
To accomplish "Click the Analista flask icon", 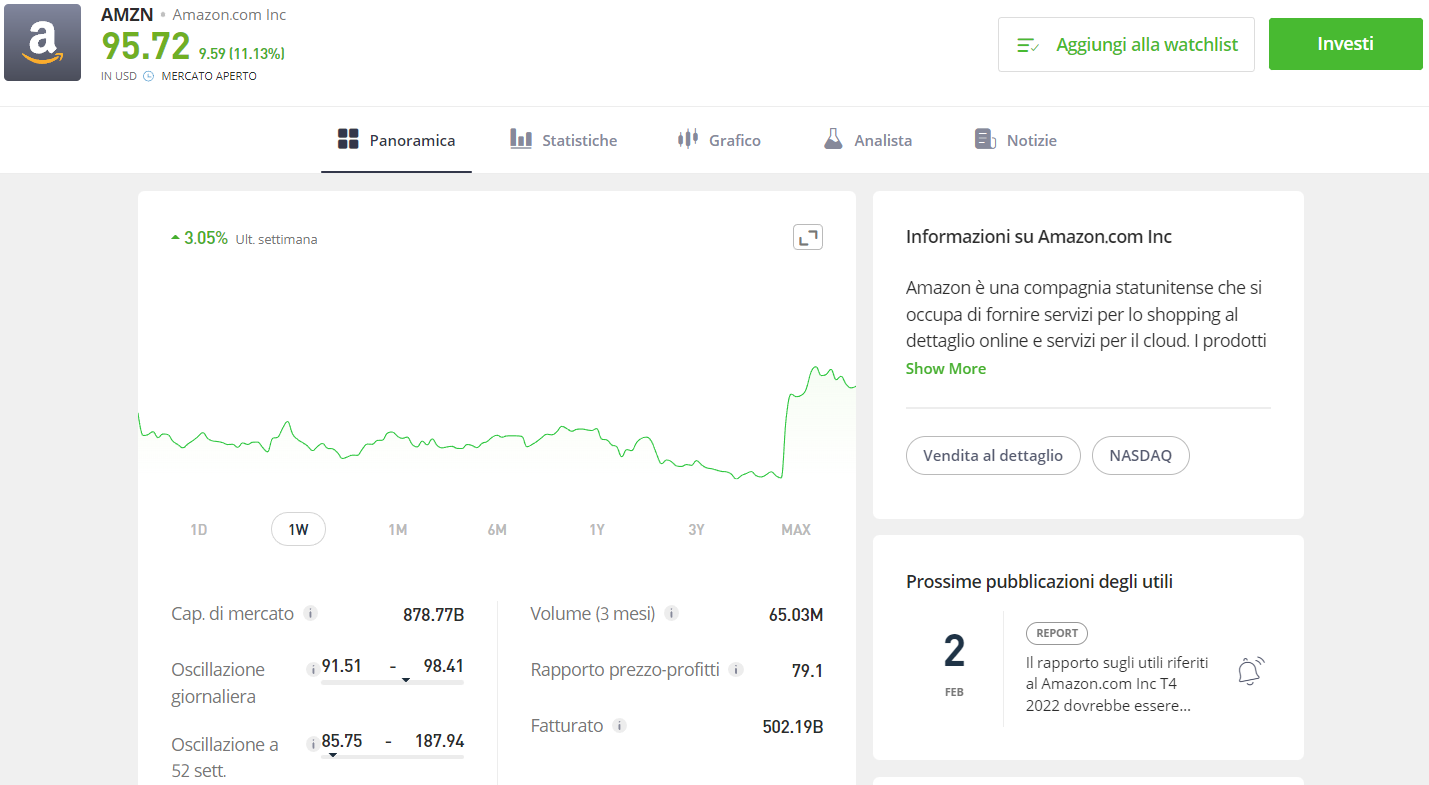I will coord(833,139).
